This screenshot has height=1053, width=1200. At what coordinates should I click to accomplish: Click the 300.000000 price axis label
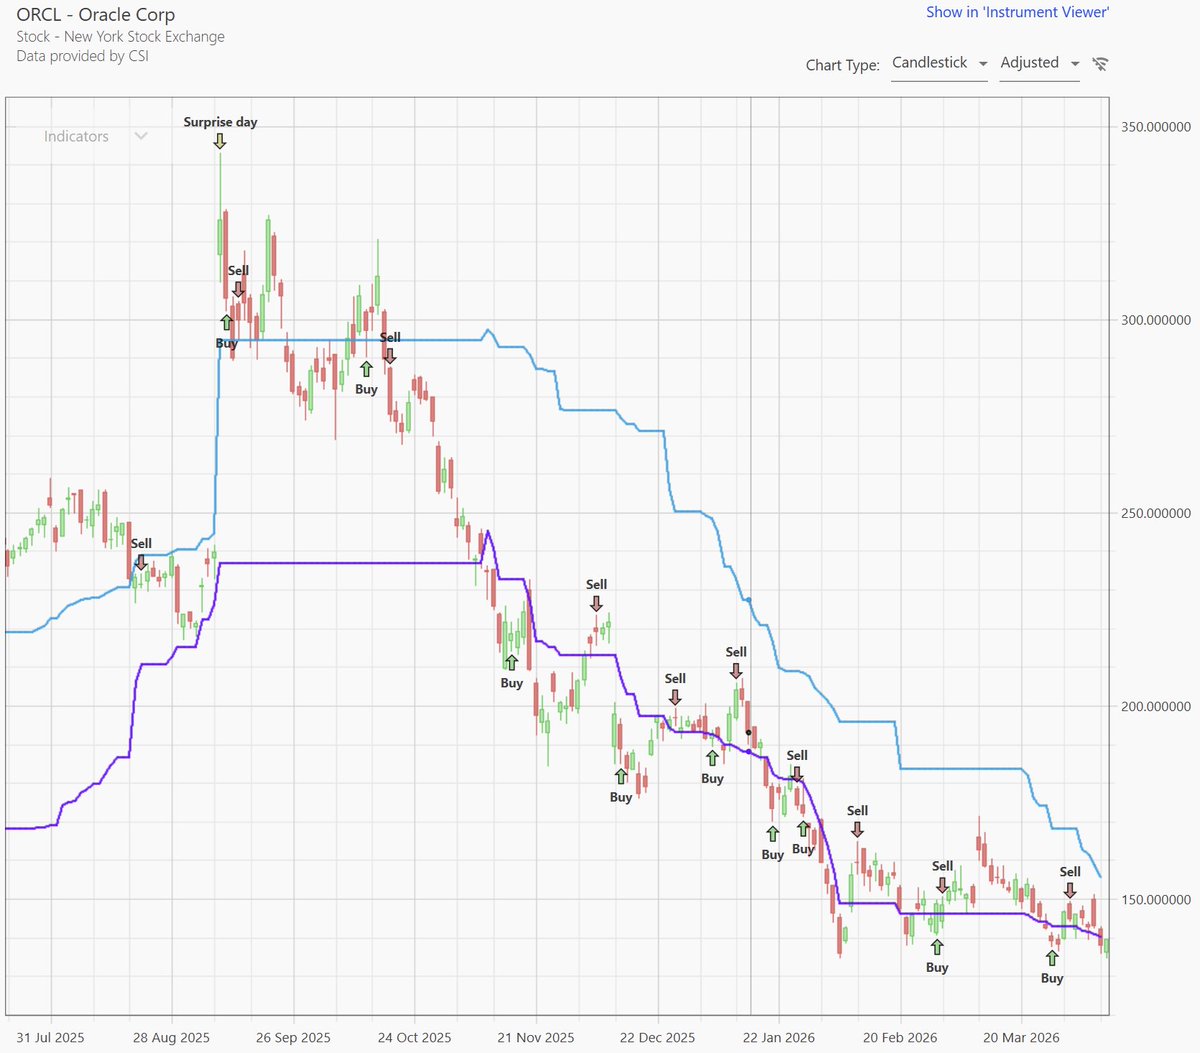tap(1155, 320)
